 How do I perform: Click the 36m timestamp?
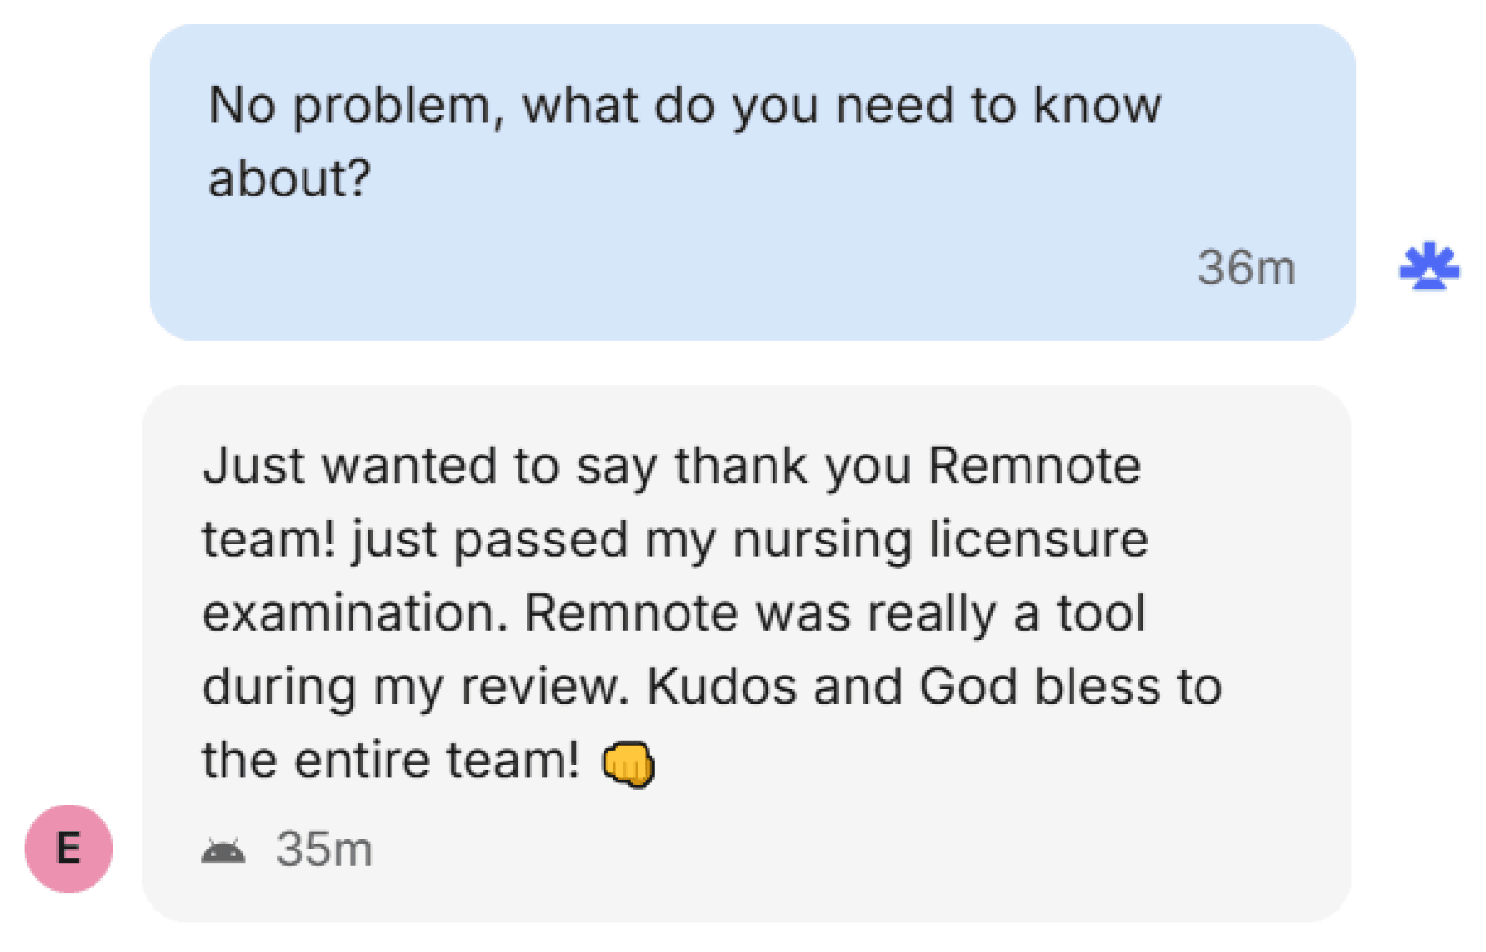1246,268
